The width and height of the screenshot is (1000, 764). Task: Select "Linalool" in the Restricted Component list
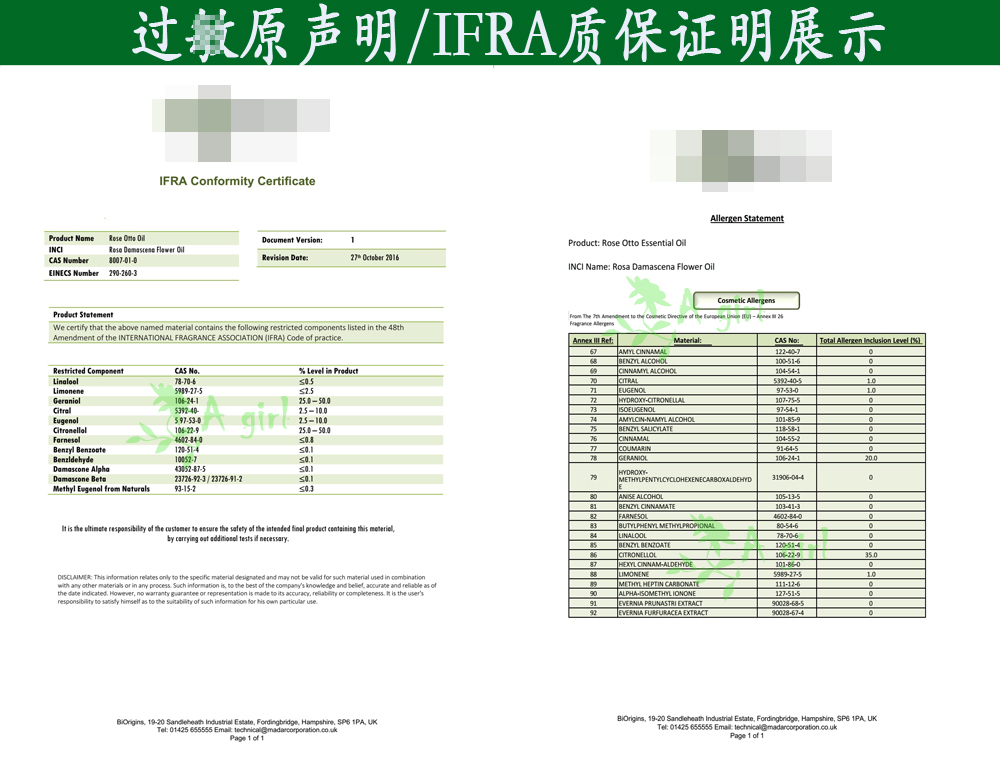coord(66,381)
